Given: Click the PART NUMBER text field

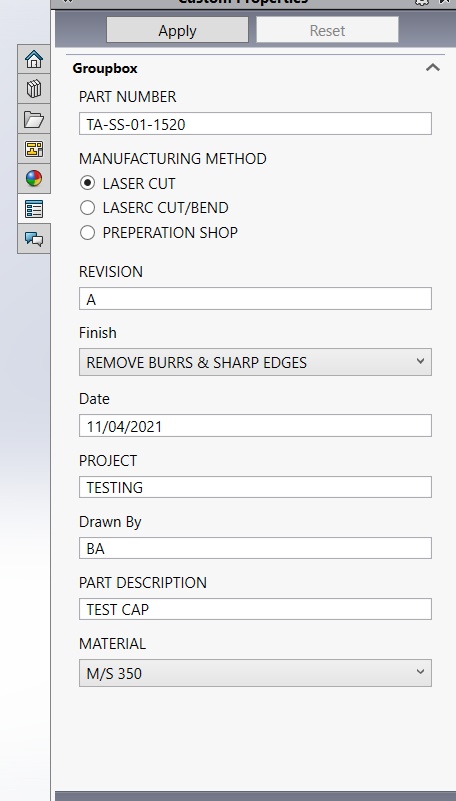Looking at the screenshot, I should [x=255, y=124].
